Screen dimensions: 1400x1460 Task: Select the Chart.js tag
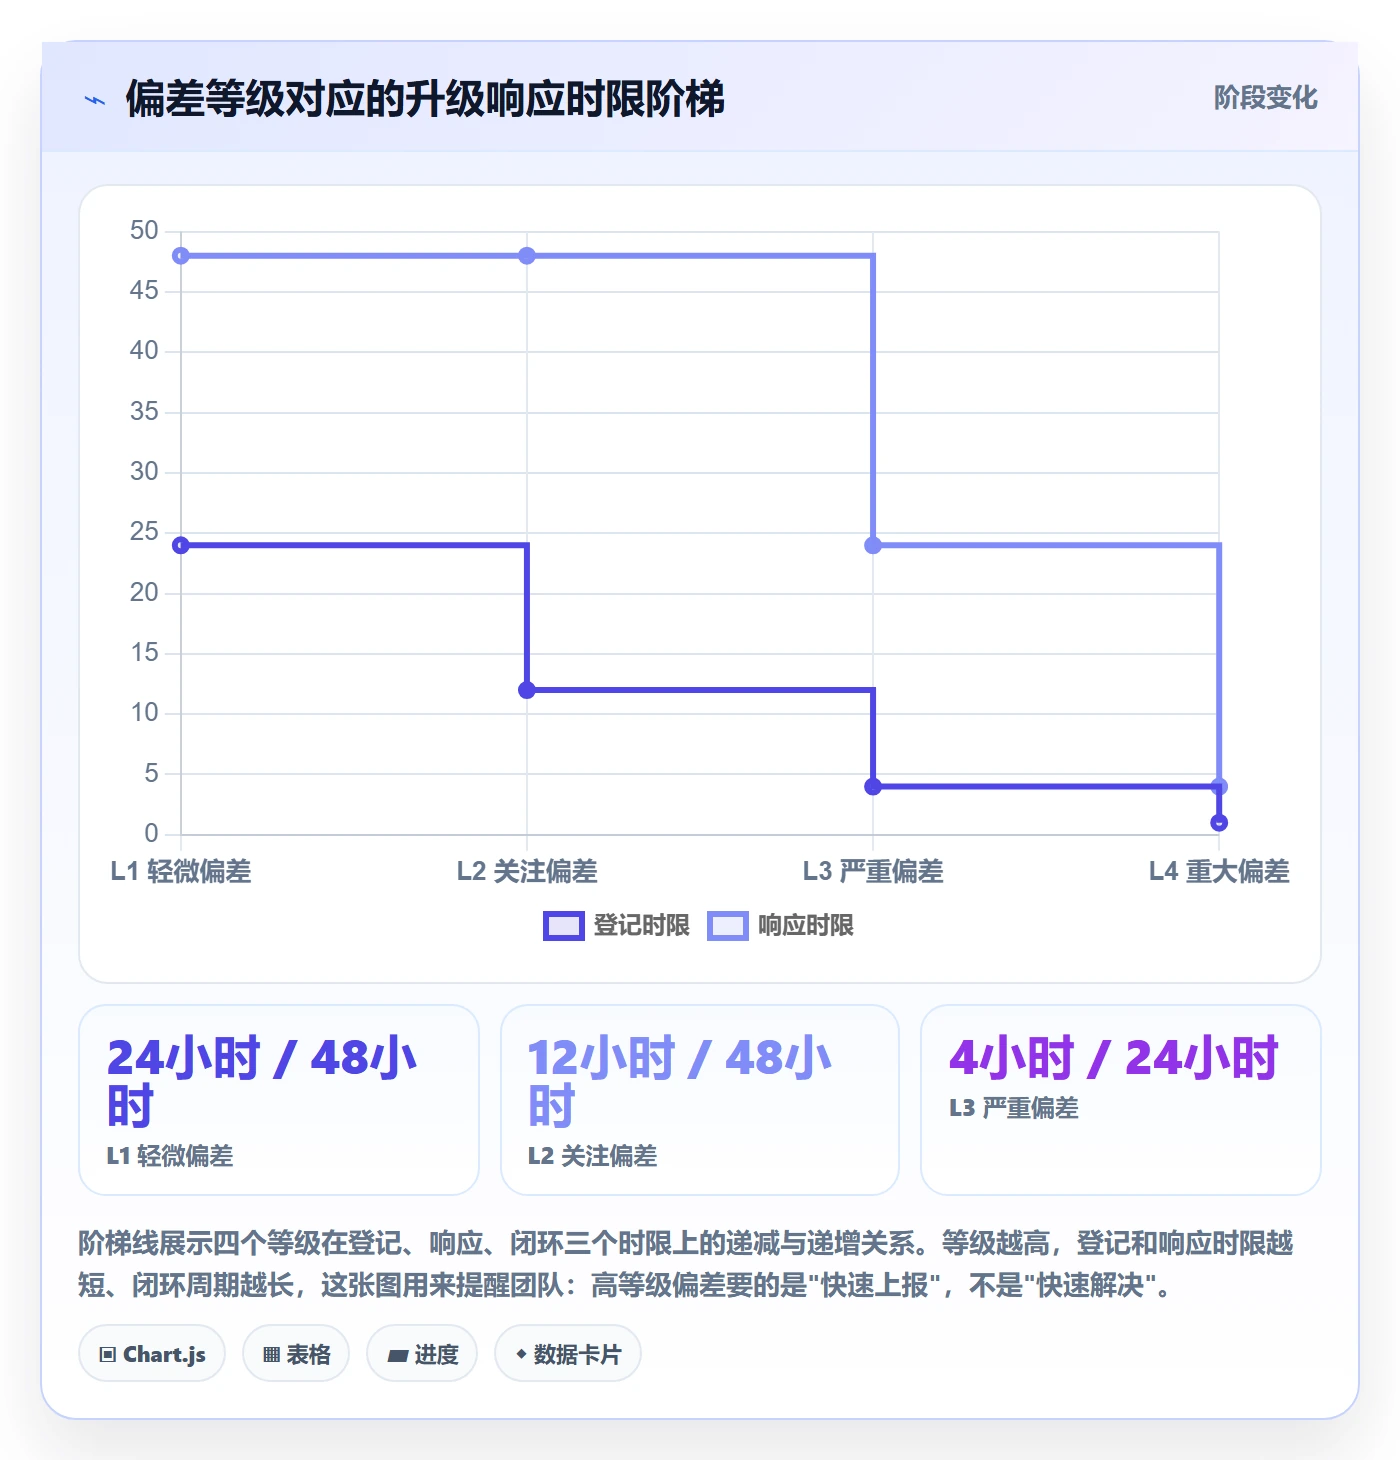(x=152, y=1354)
